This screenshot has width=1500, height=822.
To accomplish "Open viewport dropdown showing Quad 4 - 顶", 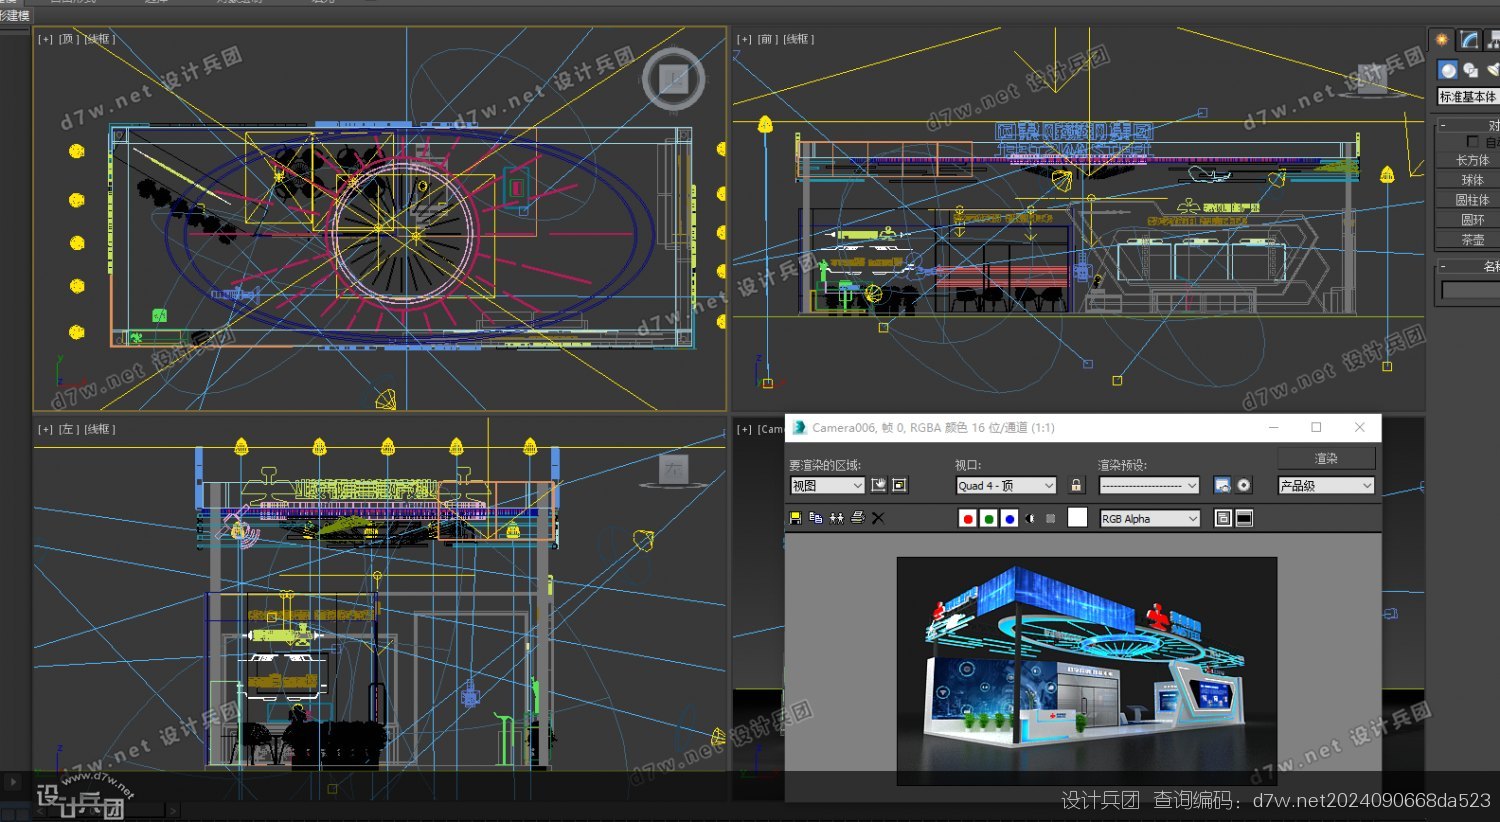I will click(x=1006, y=485).
